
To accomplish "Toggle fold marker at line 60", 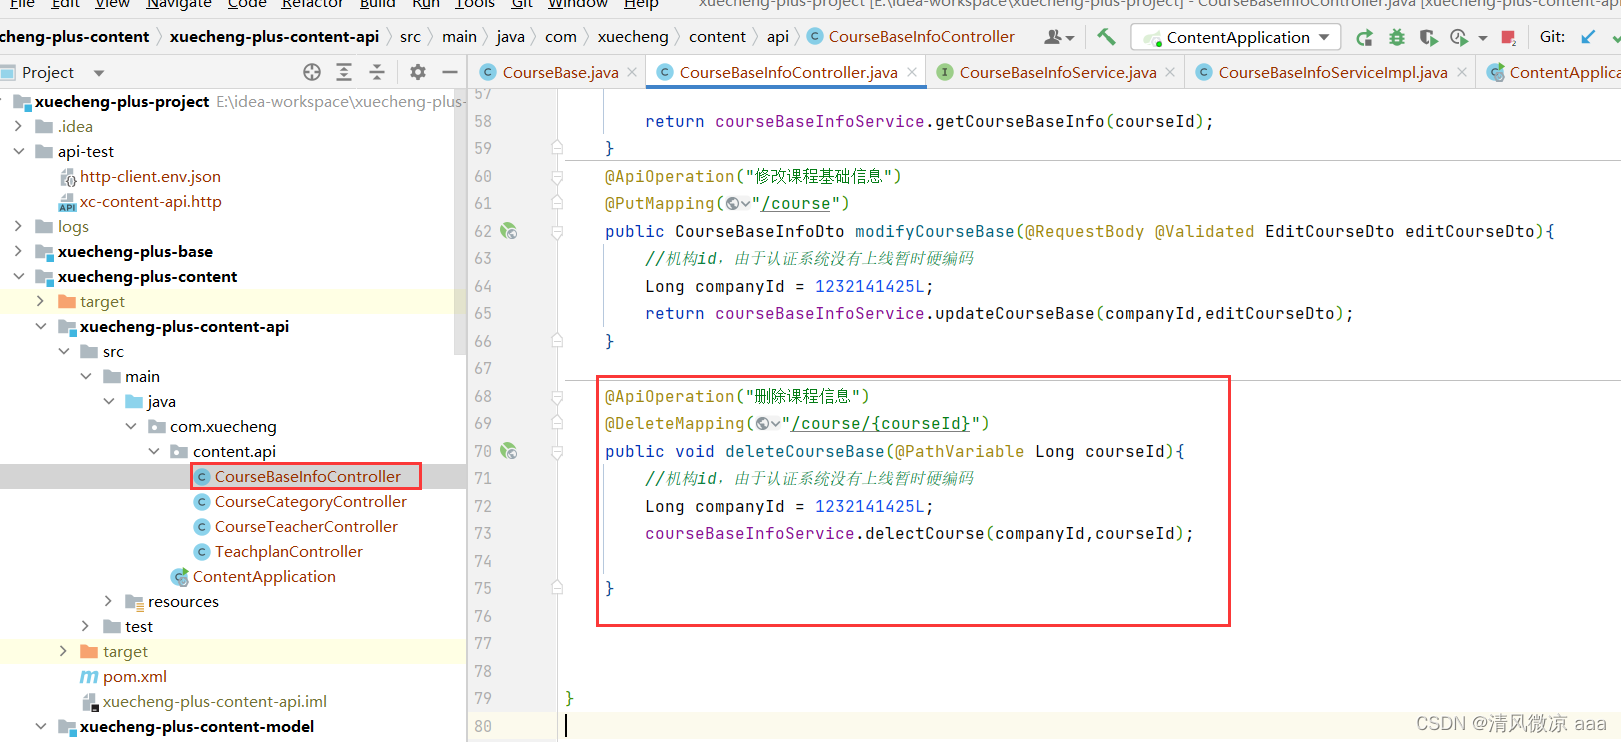I will [x=557, y=177].
